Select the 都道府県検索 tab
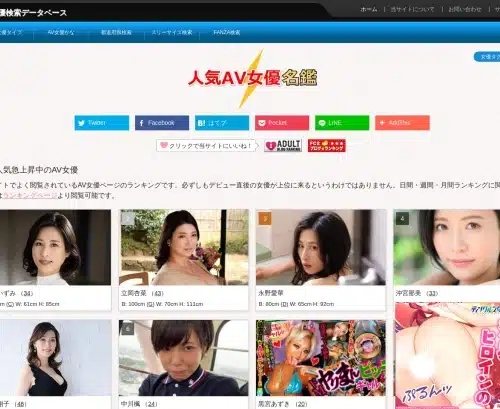Viewport: 500px width, 409px height. click(x=116, y=32)
